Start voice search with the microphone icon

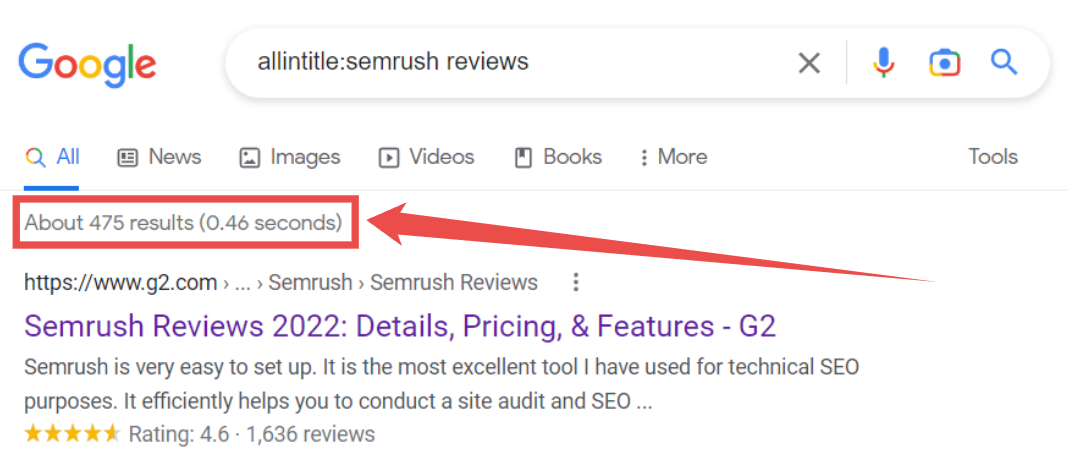click(883, 63)
